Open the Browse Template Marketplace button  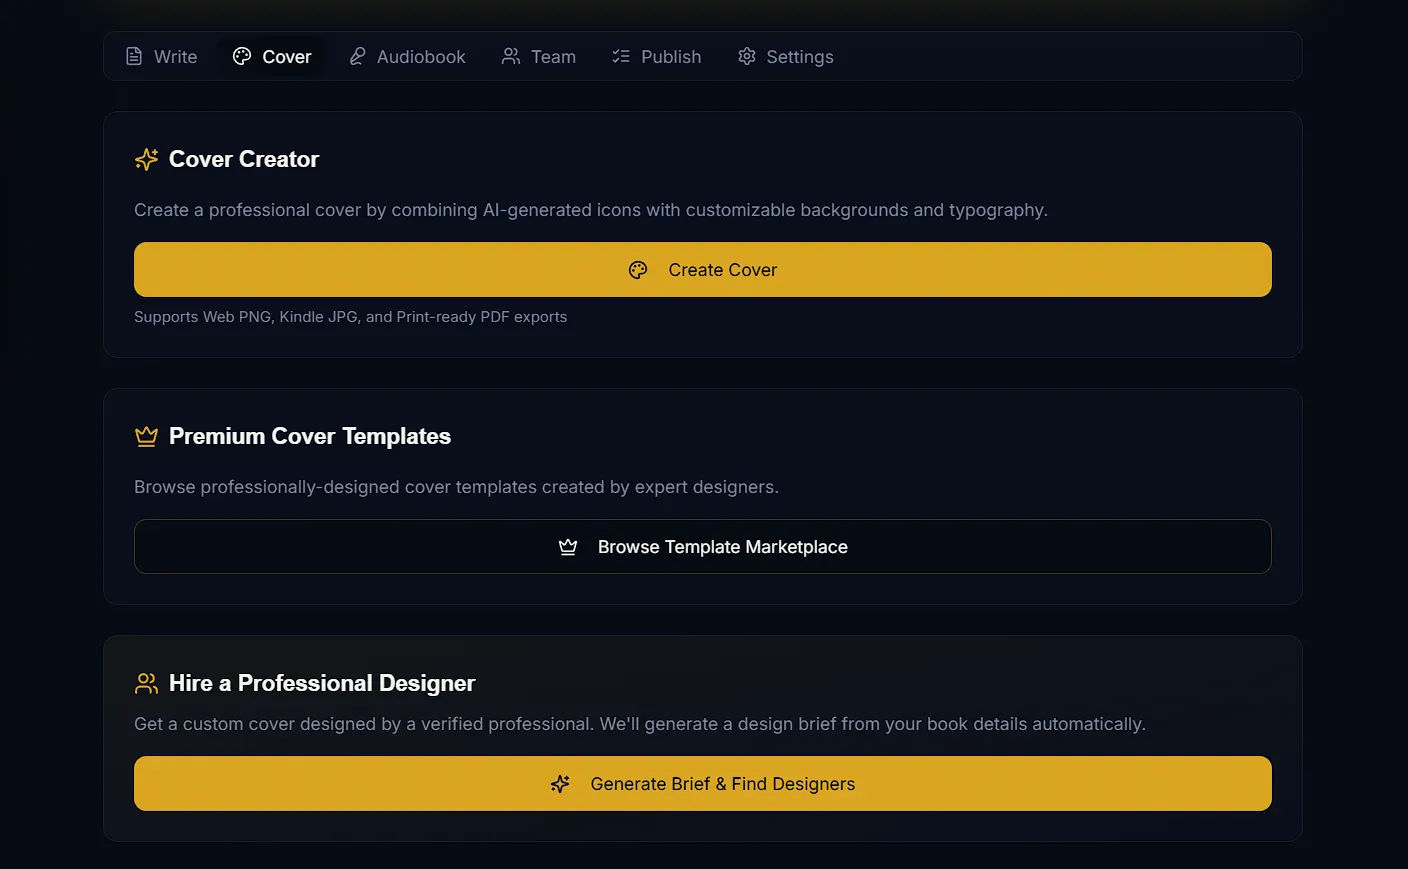[722, 547]
